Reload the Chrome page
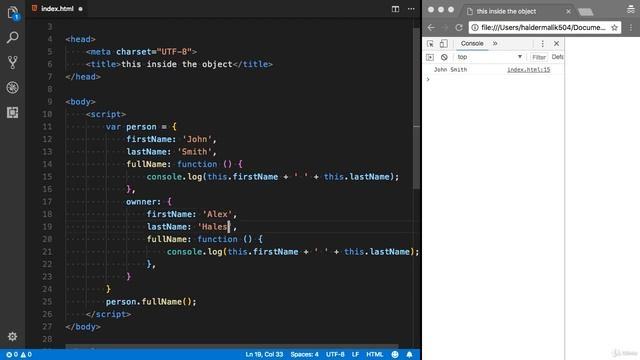Screen dimensions: 640x360 click(x=459, y=27)
